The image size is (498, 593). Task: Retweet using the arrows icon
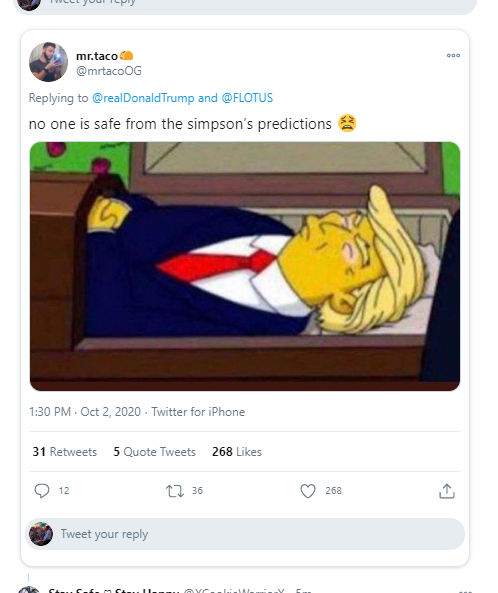(175, 491)
